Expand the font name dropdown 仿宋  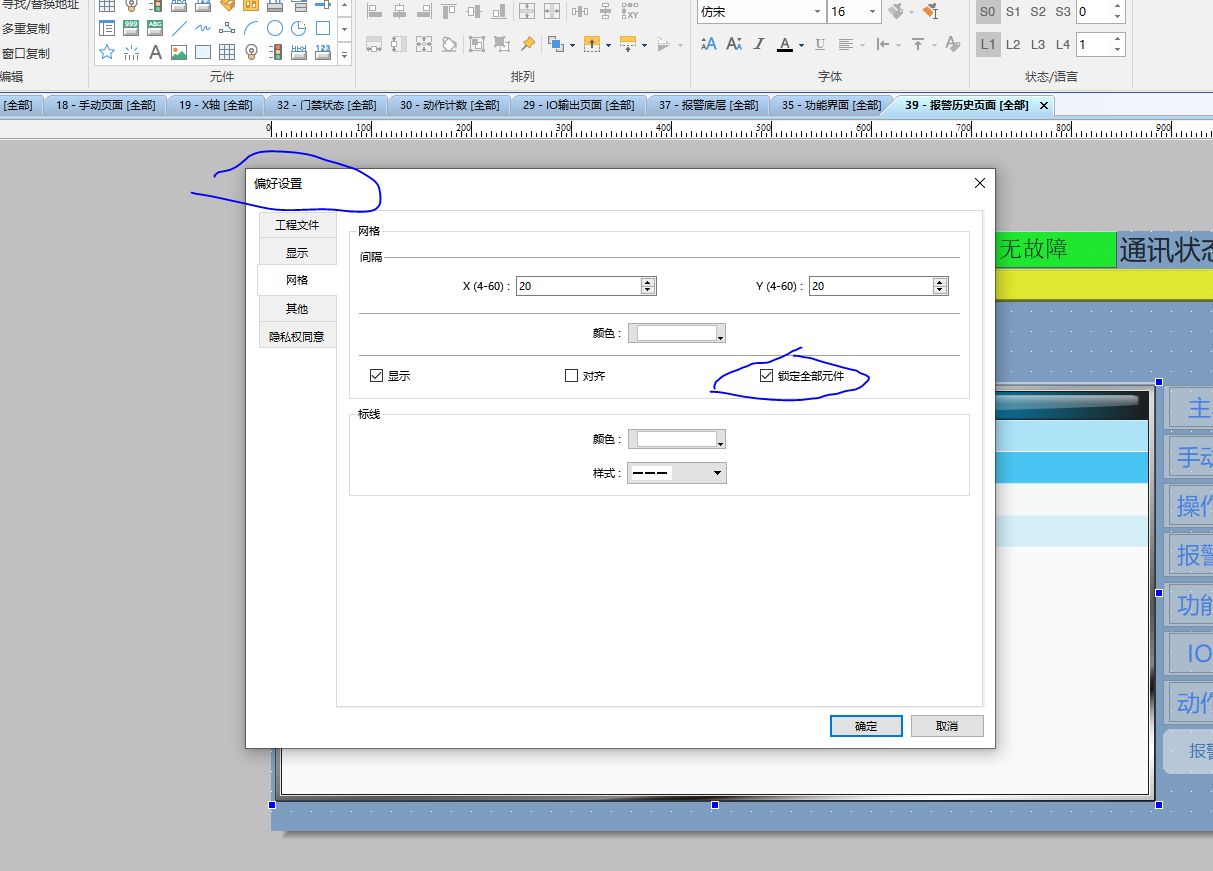[817, 12]
